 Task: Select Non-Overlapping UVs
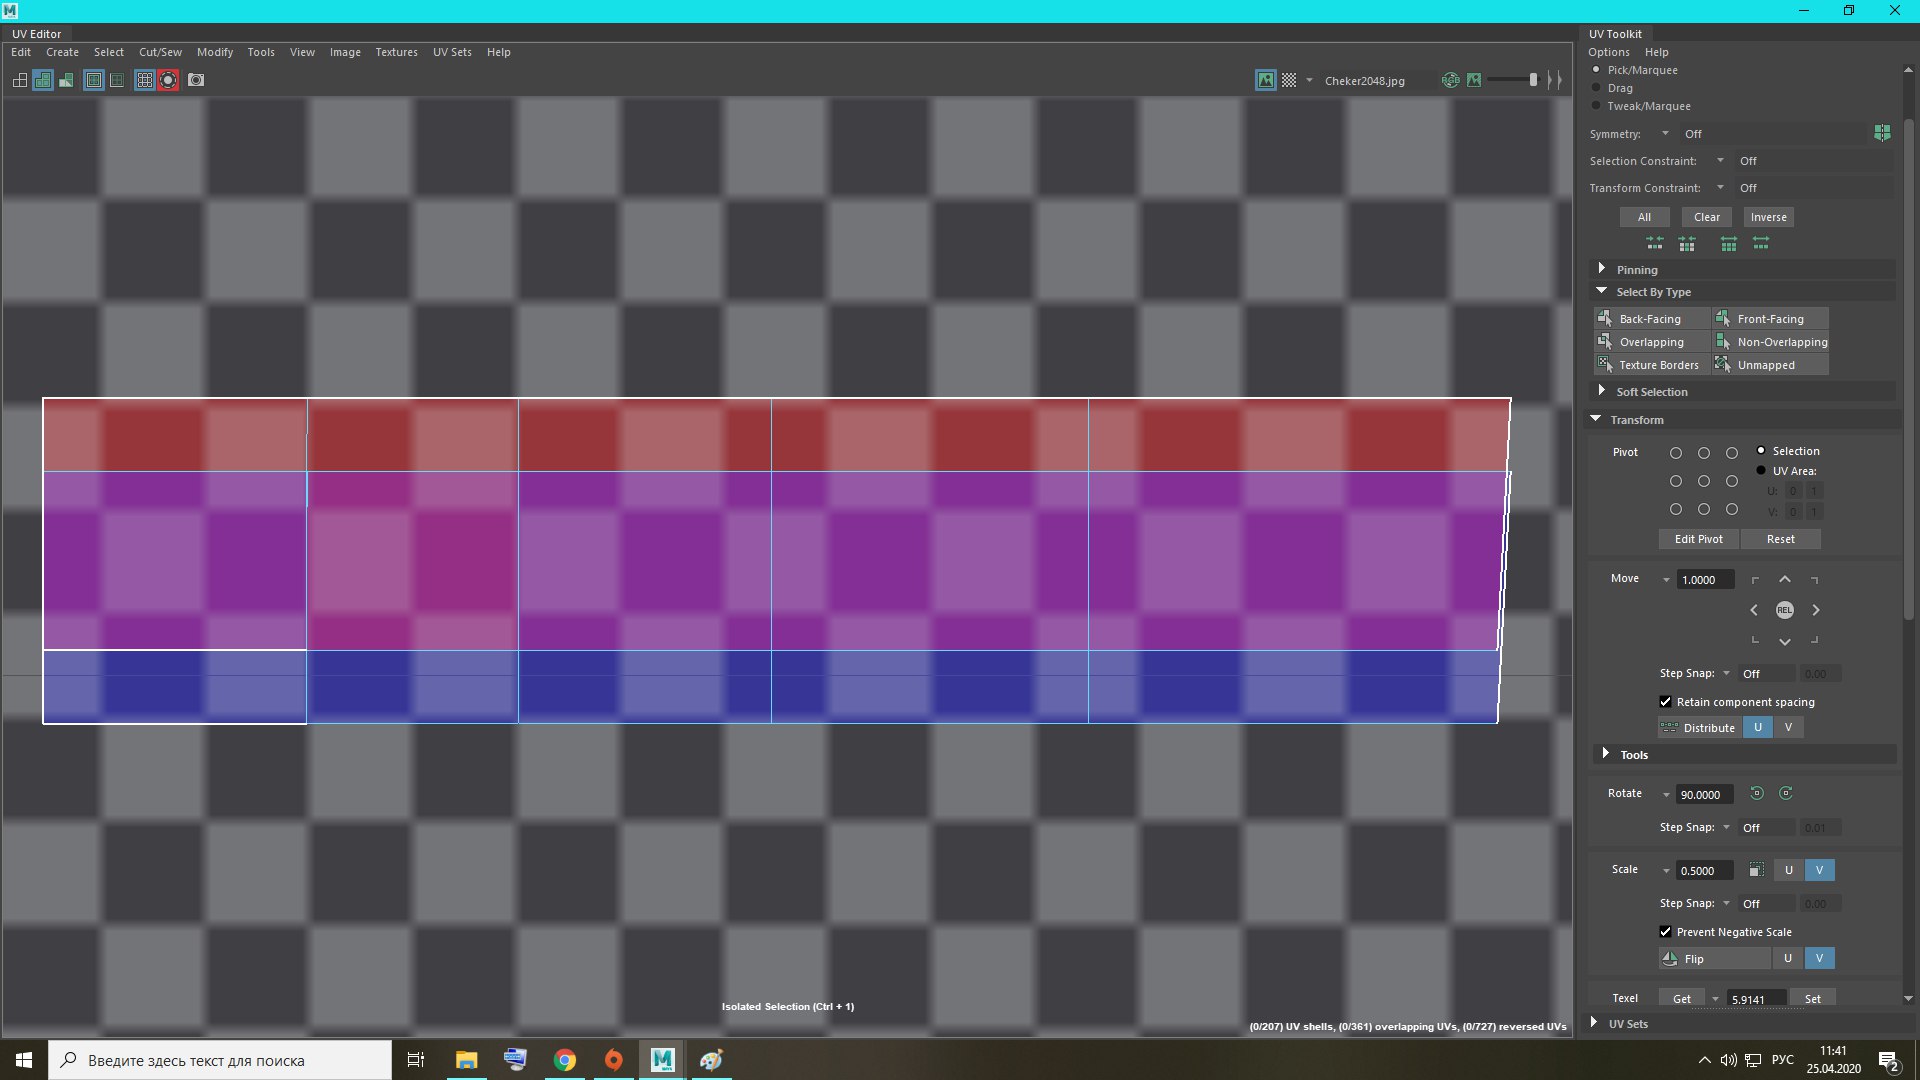click(x=1770, y=342)
